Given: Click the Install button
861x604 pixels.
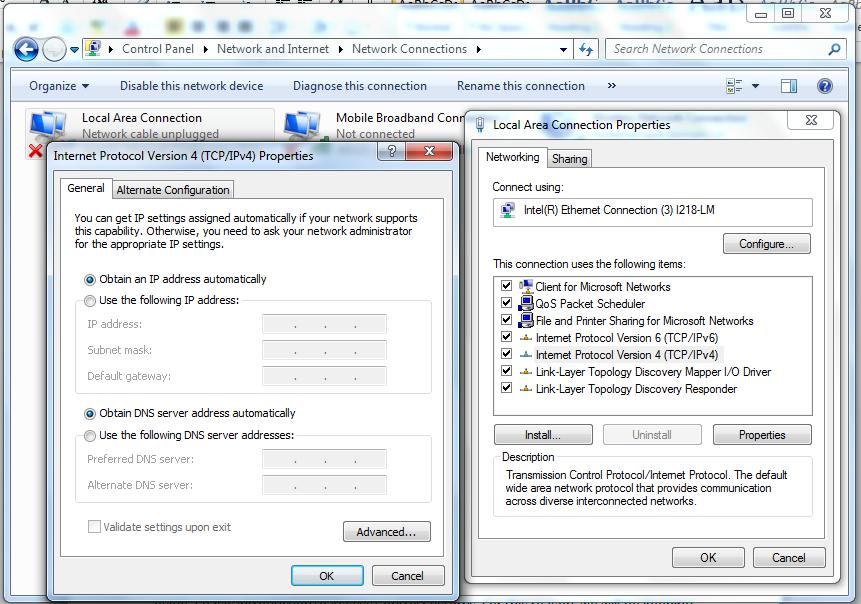Looking at the screenshot, I should (543, 435).
